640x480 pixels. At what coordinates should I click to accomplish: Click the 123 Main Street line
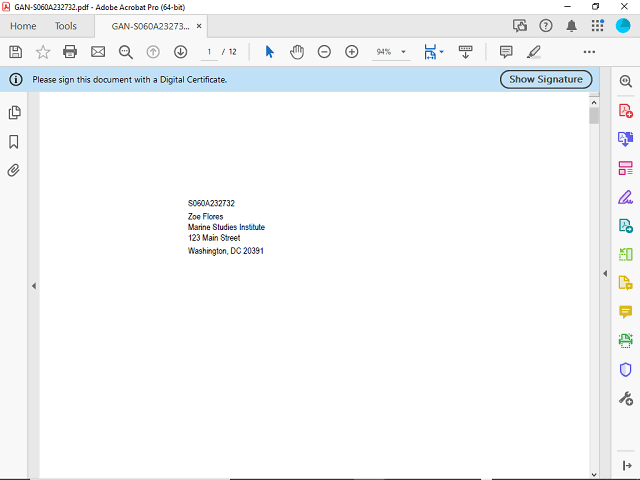214,238
